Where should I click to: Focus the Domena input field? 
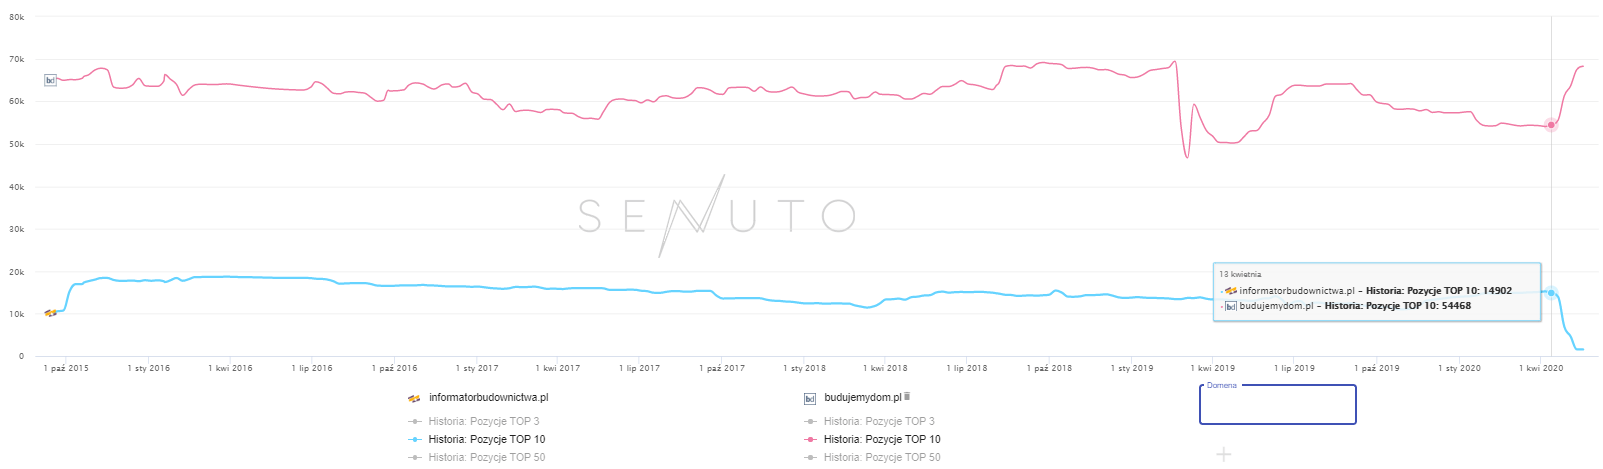point(1277,405)
